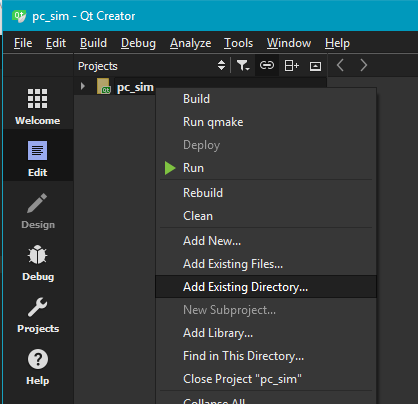The width and height of the screenshot is (418, 404).
Task: Click the close side panel icon
Action: click(315, 66)
